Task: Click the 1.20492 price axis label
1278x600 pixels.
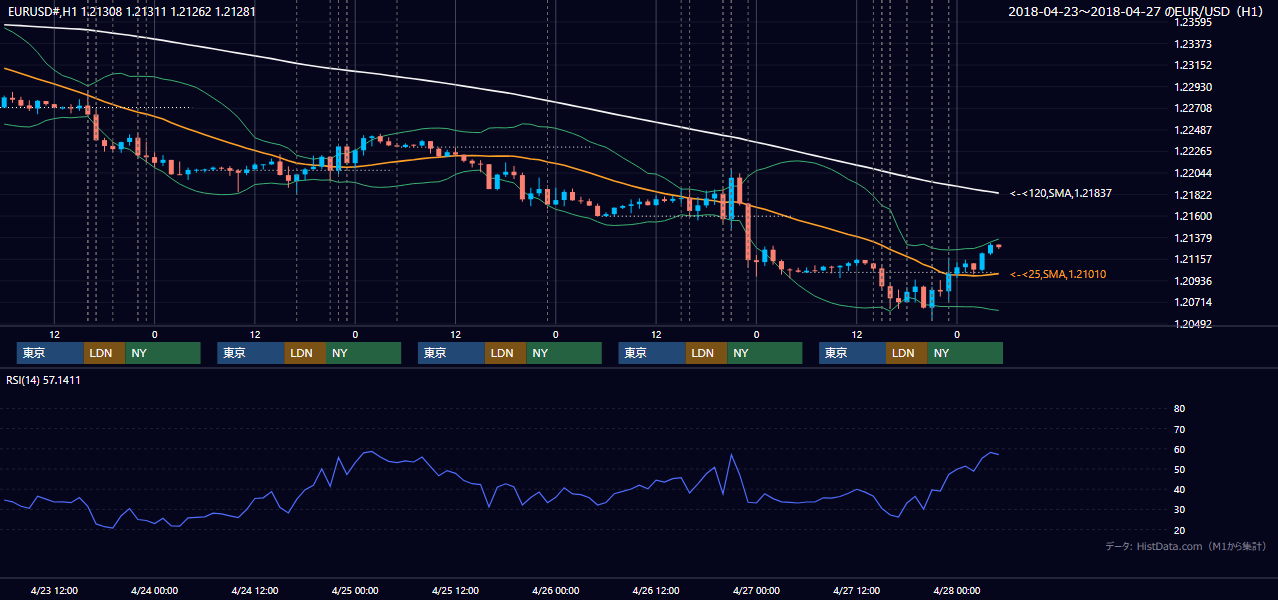Action: coord(1192,324)
